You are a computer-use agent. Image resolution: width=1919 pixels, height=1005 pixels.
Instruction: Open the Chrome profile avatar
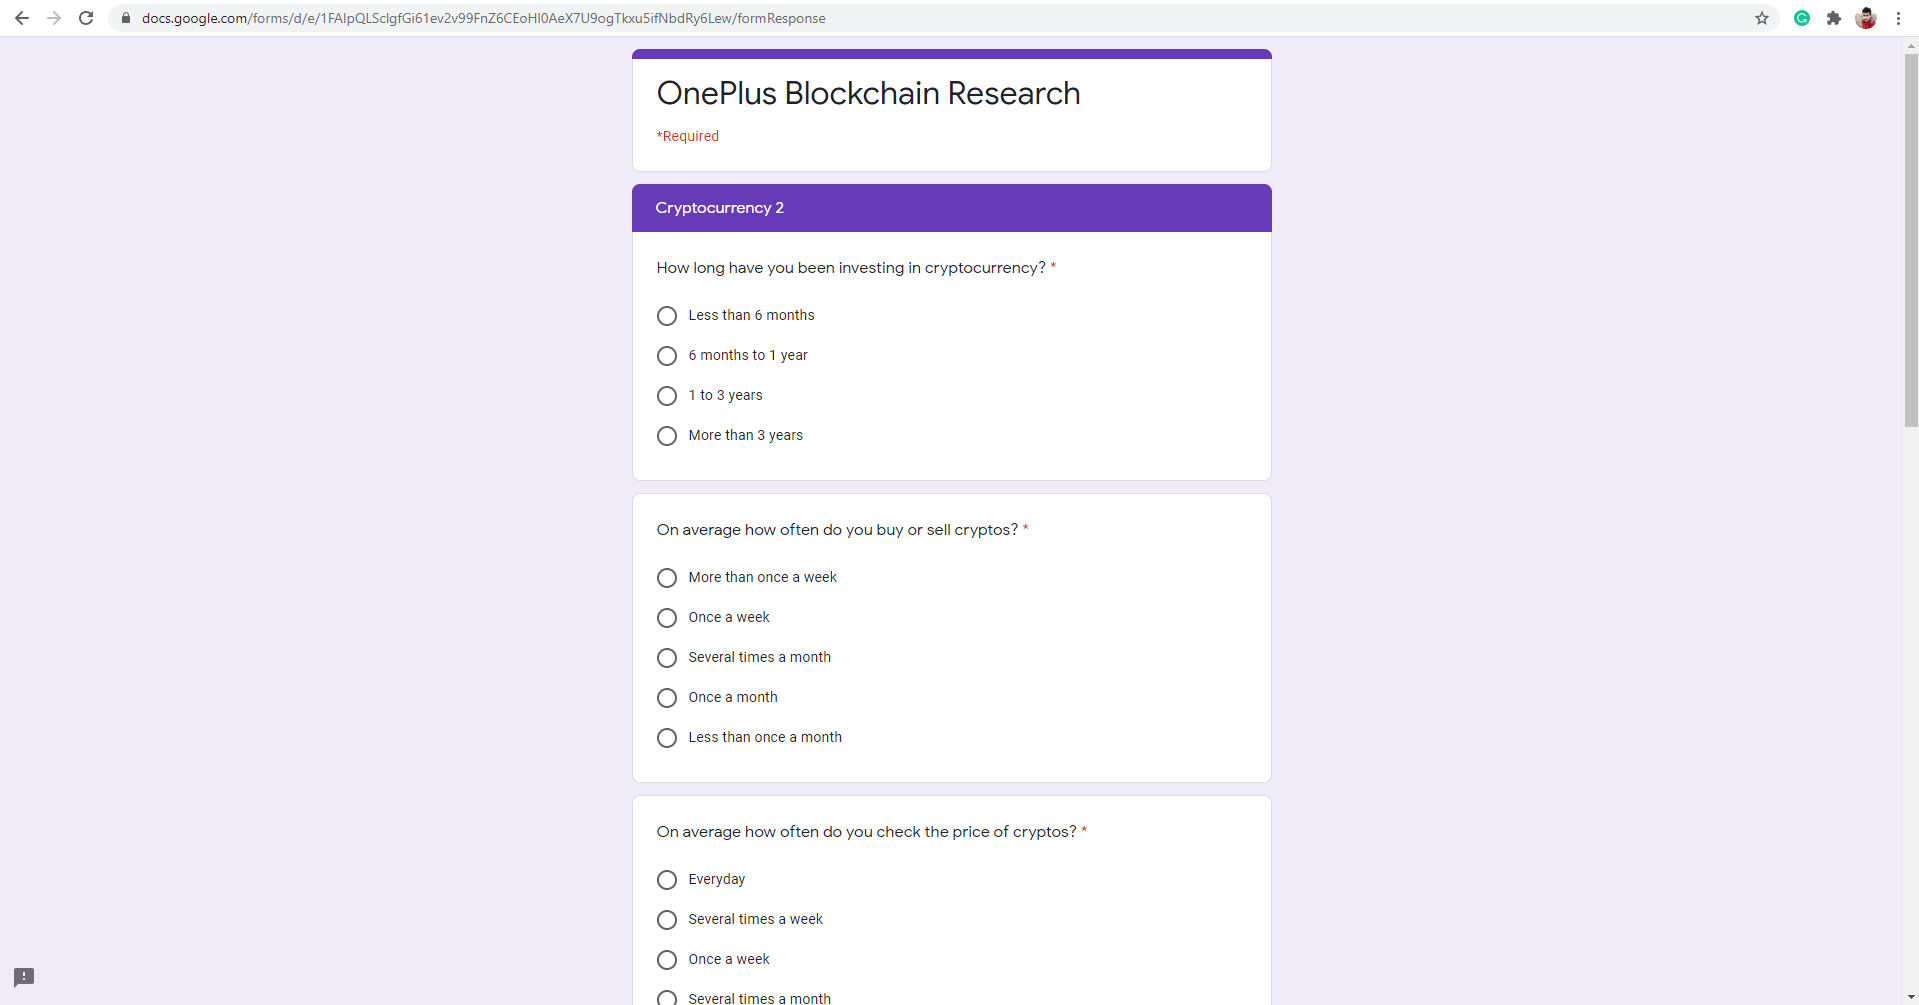point(1866,18)
